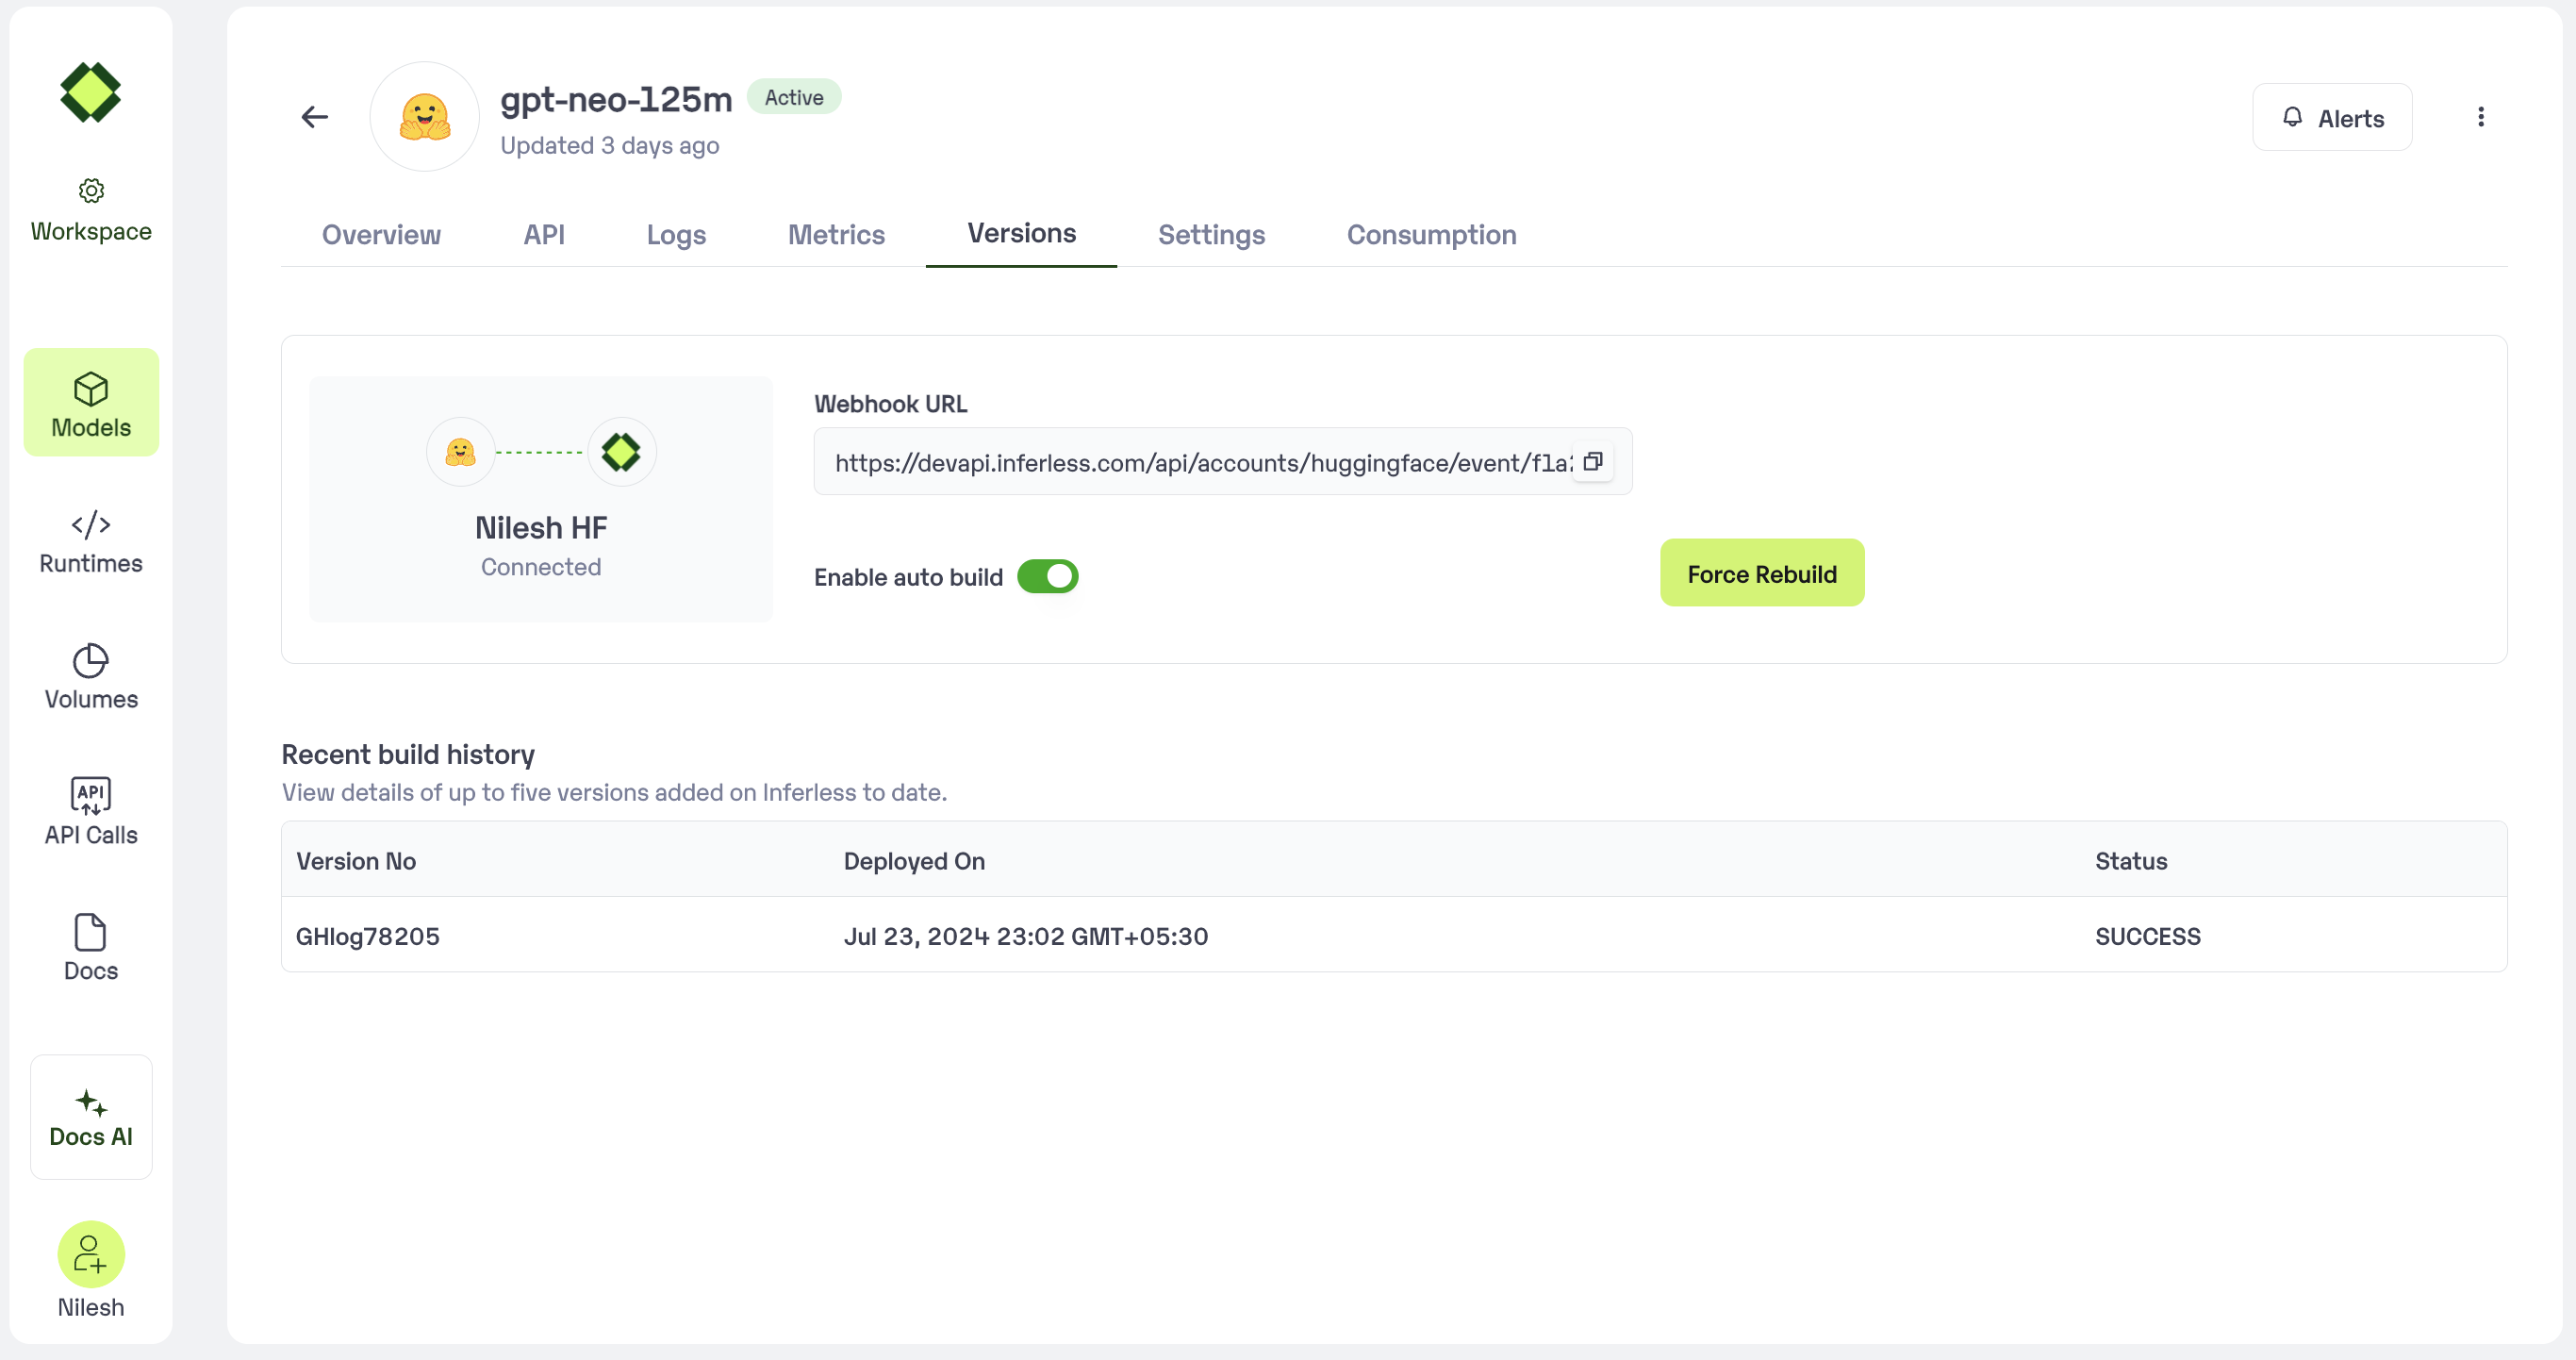Disable the auto build toggle
Image resolution: width=2576 pixels, height=1360 pixels.
click(1047, 577)
